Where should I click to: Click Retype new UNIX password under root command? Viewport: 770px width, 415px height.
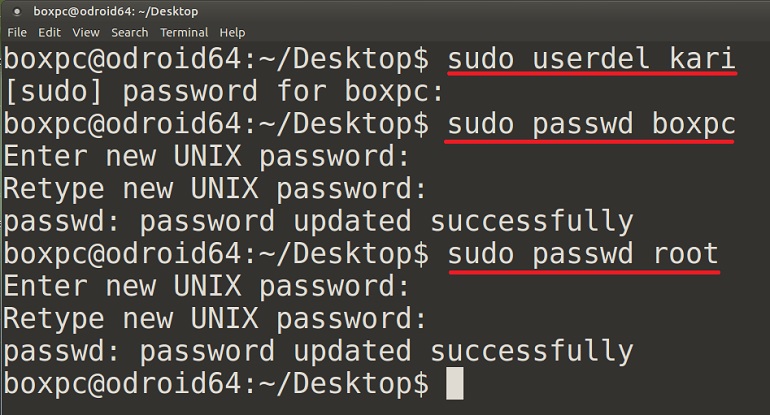(x=215, y=319)
